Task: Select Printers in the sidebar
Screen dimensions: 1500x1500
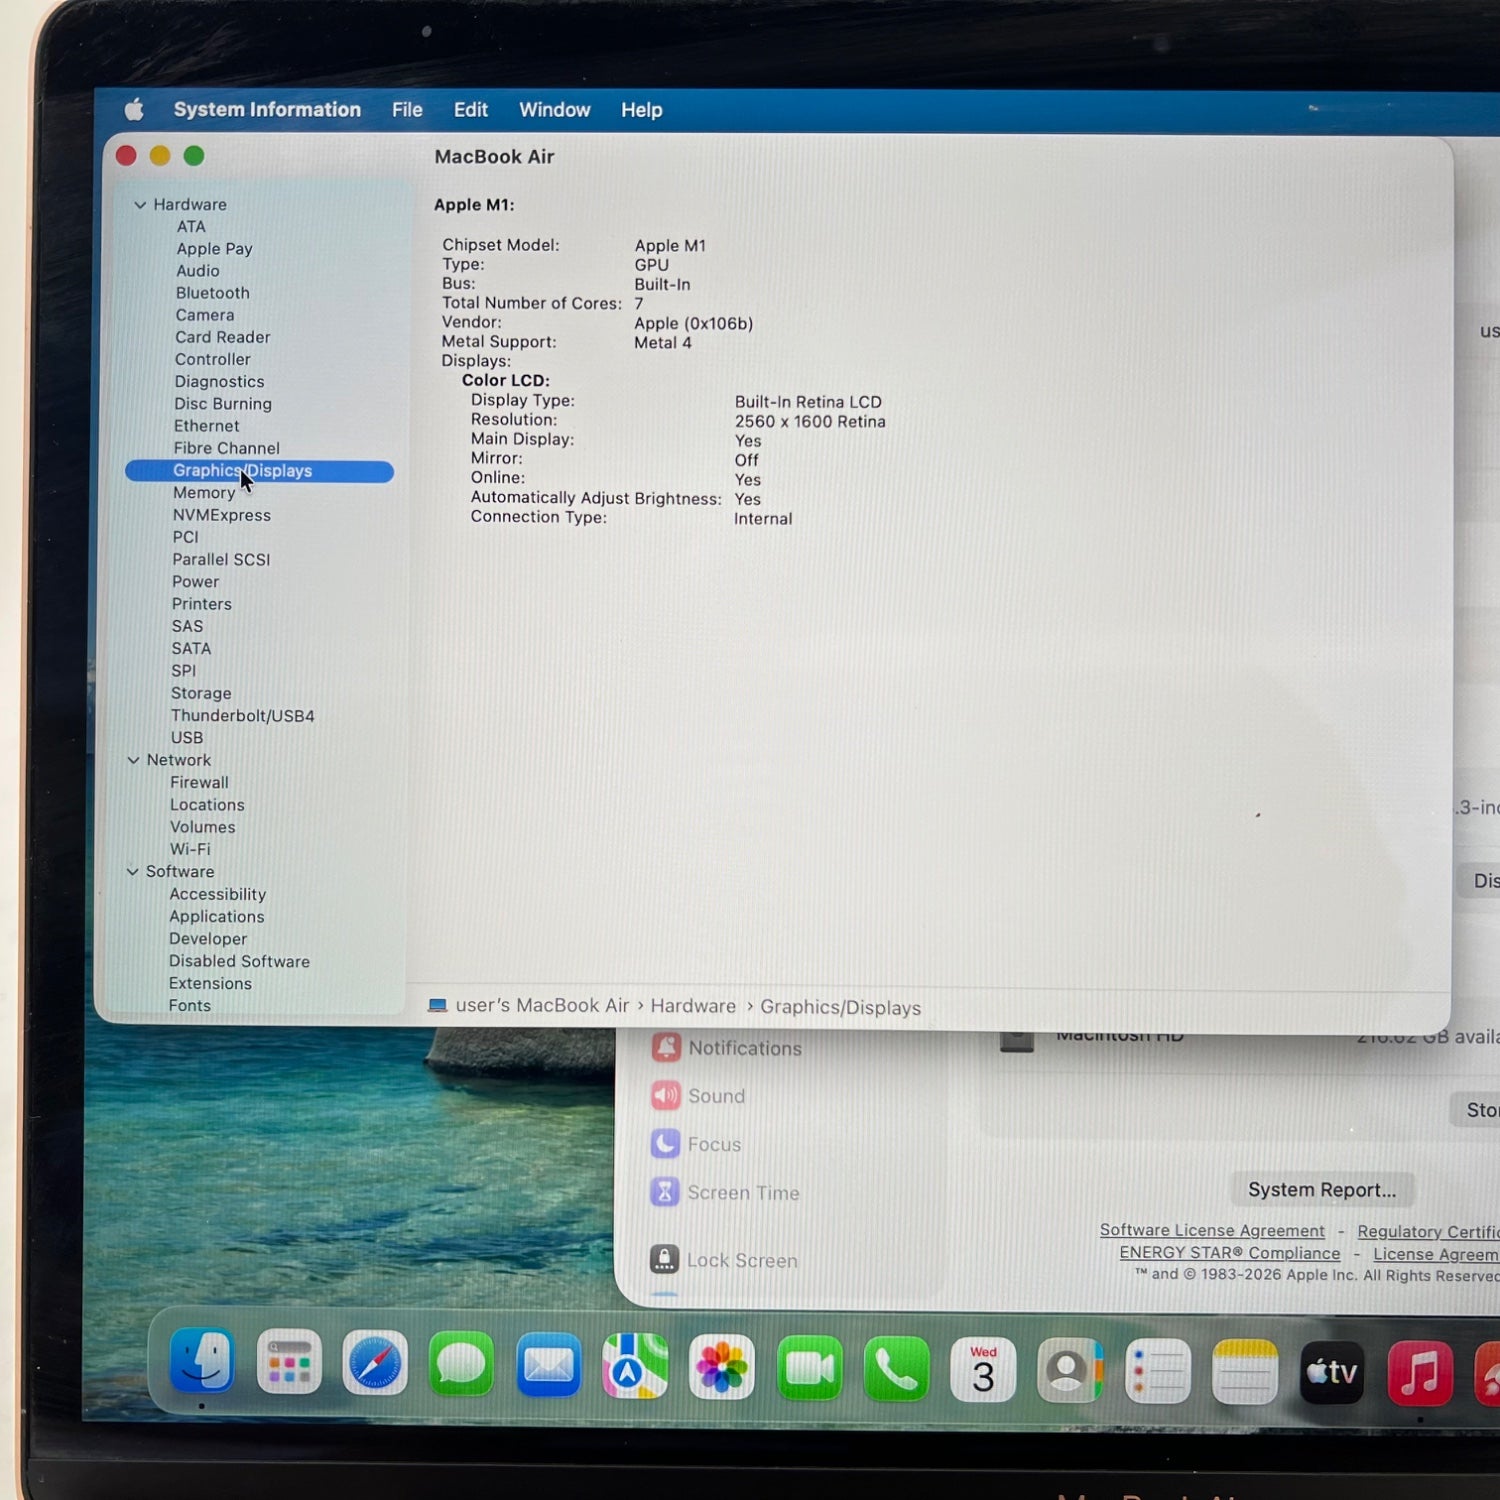Action: point(201,604)
